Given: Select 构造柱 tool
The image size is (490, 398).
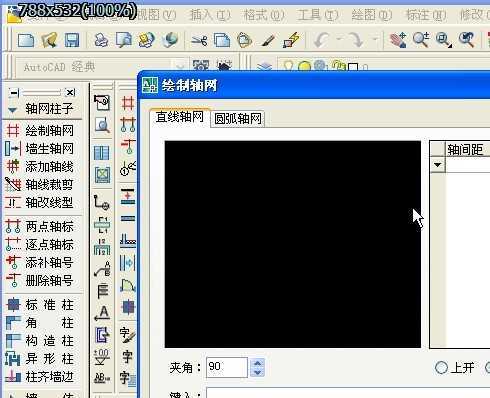Looking at the screenshot, I should 40,341.
